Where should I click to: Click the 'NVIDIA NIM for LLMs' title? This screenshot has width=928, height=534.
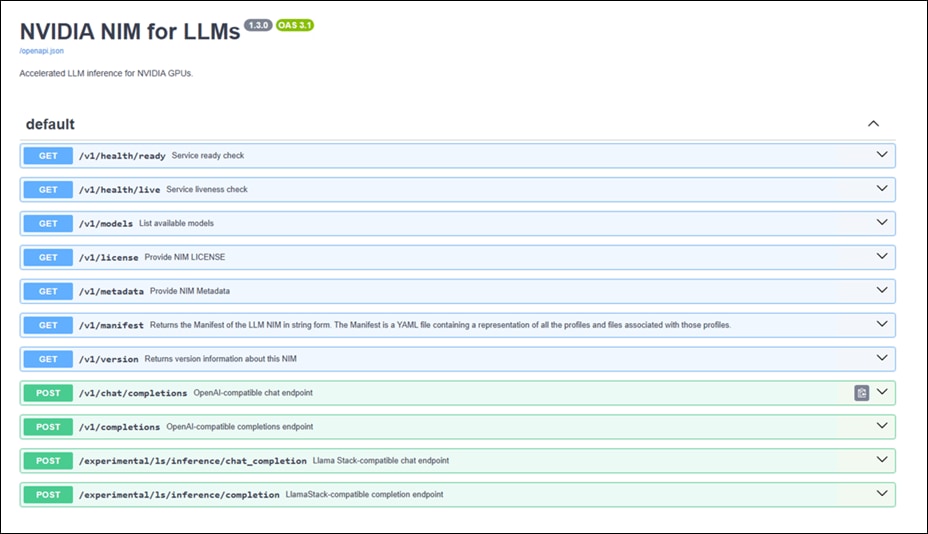(130, 31)
